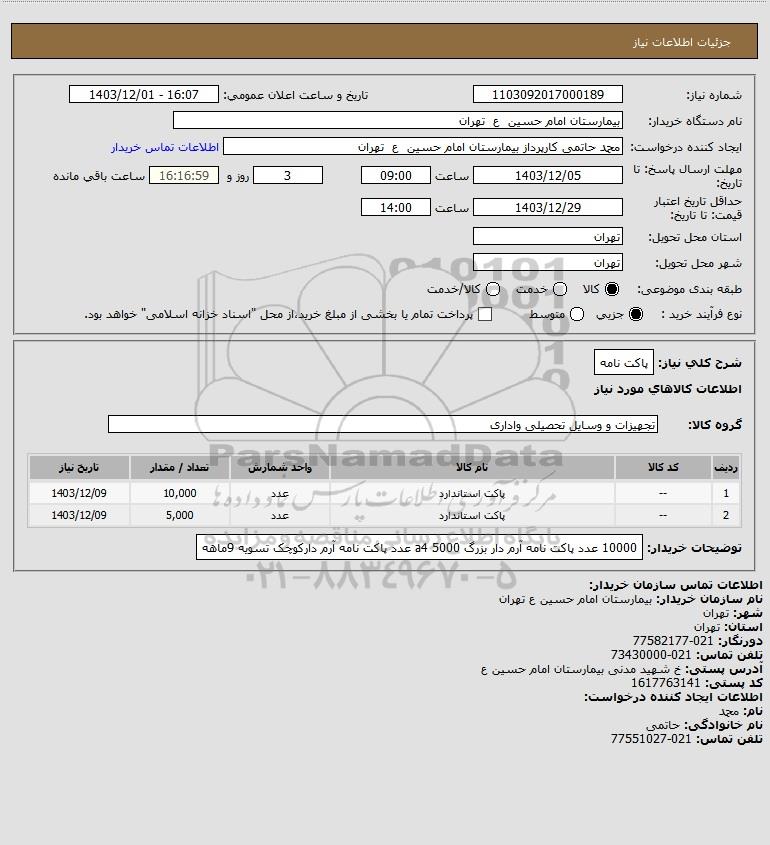Click the ردیف column header
Screen dimensions: 770x845
(726, 467)
